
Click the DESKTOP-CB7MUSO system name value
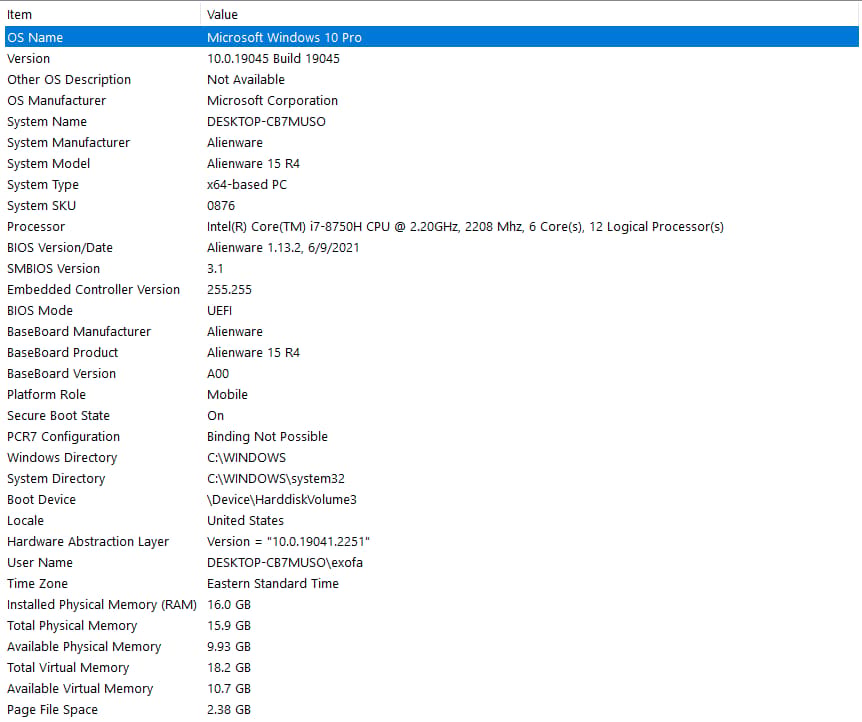(266, 122)
